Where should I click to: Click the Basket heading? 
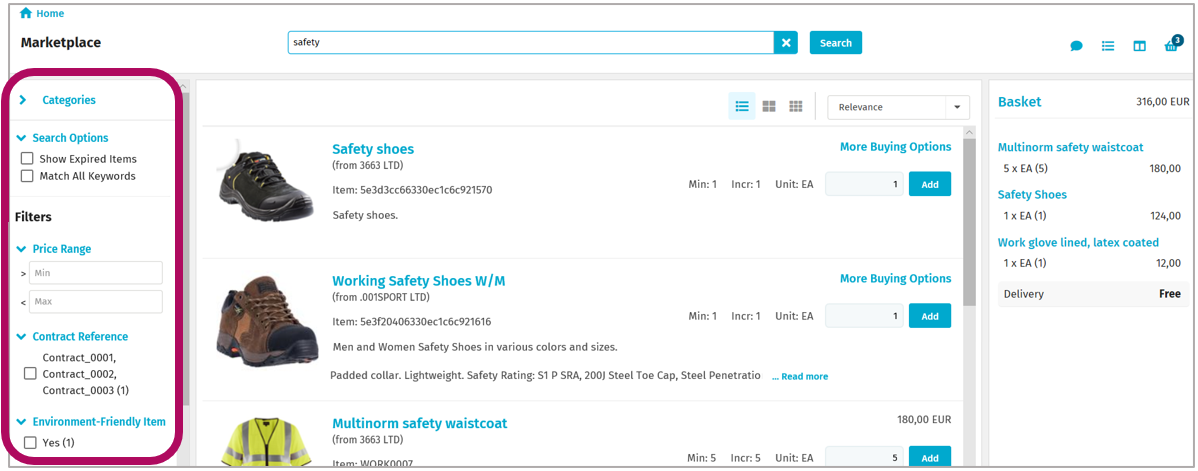click(1019, 102)
